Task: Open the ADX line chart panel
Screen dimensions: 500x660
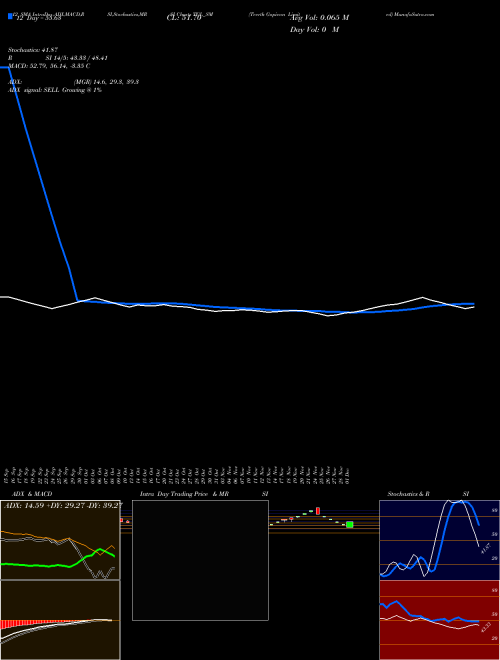Action: pyautogui.click(x=60, y=540)
